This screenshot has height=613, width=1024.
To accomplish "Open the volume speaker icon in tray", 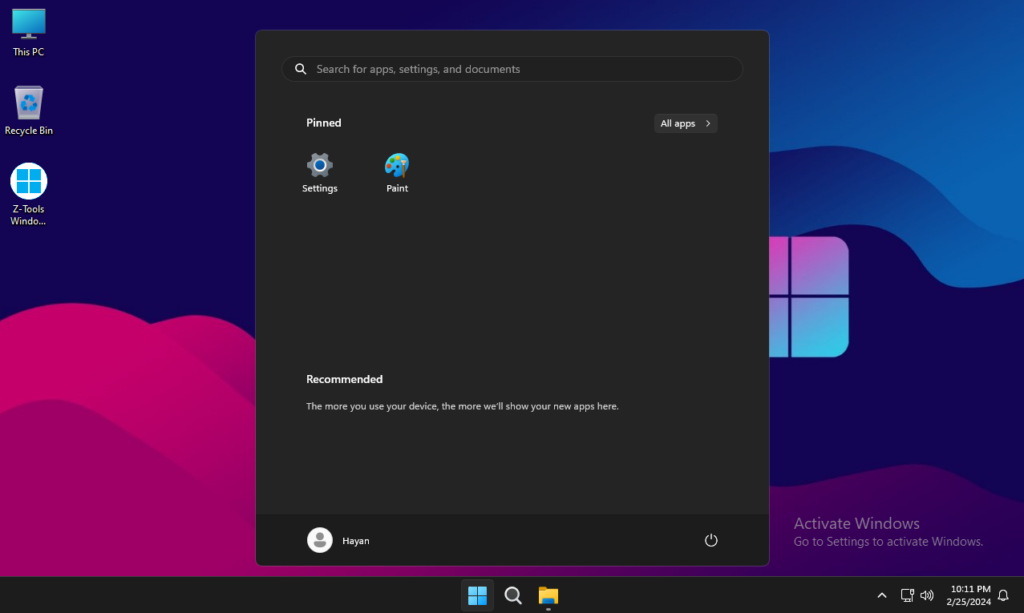I will (927, 596).
